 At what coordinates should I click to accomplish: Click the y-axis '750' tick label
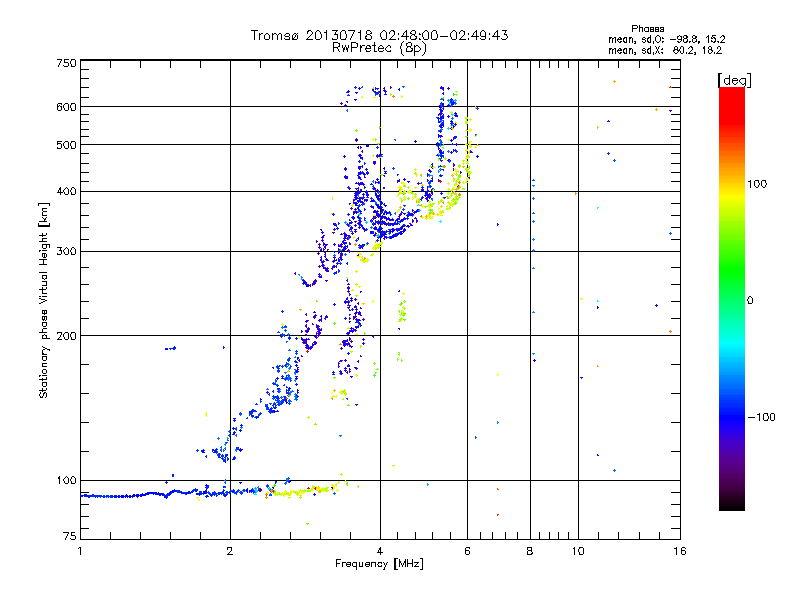click(x=66, y=63)
